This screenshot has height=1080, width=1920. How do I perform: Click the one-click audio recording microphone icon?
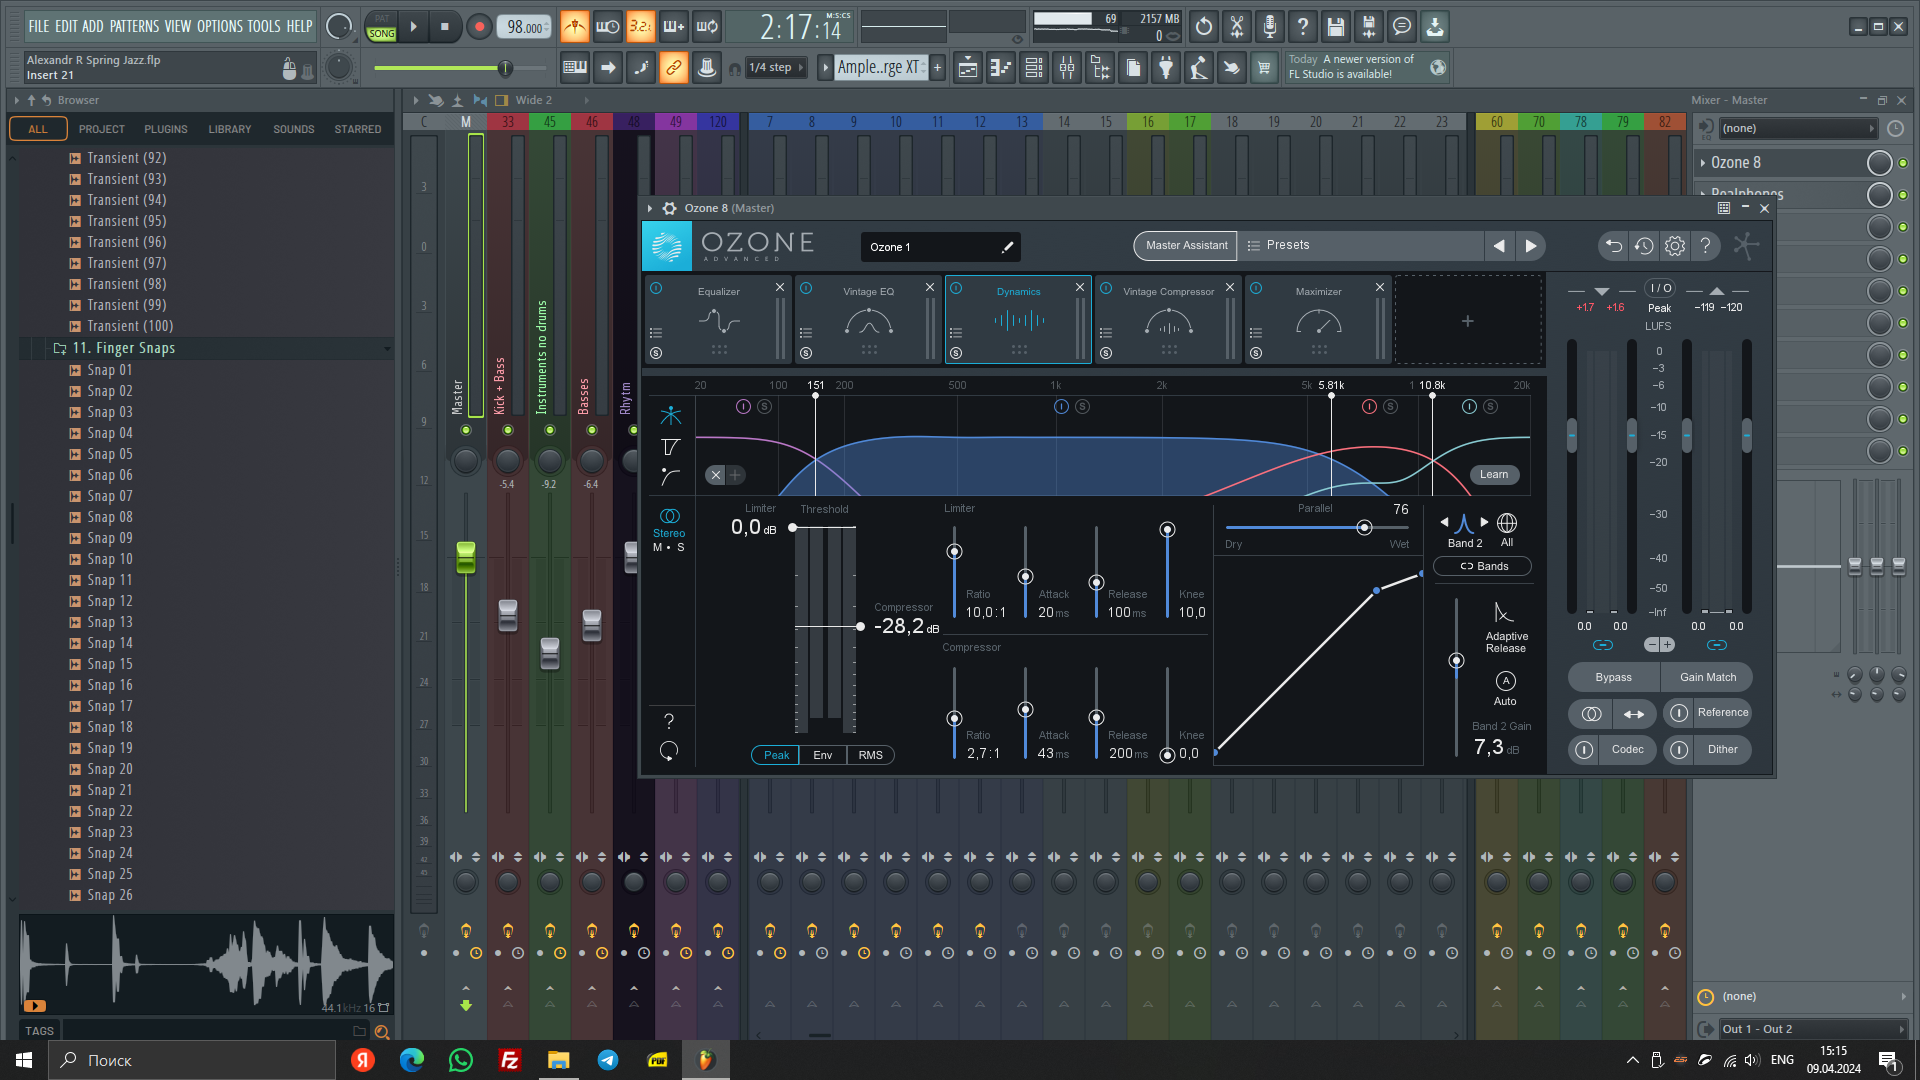tap(1269, 27)
